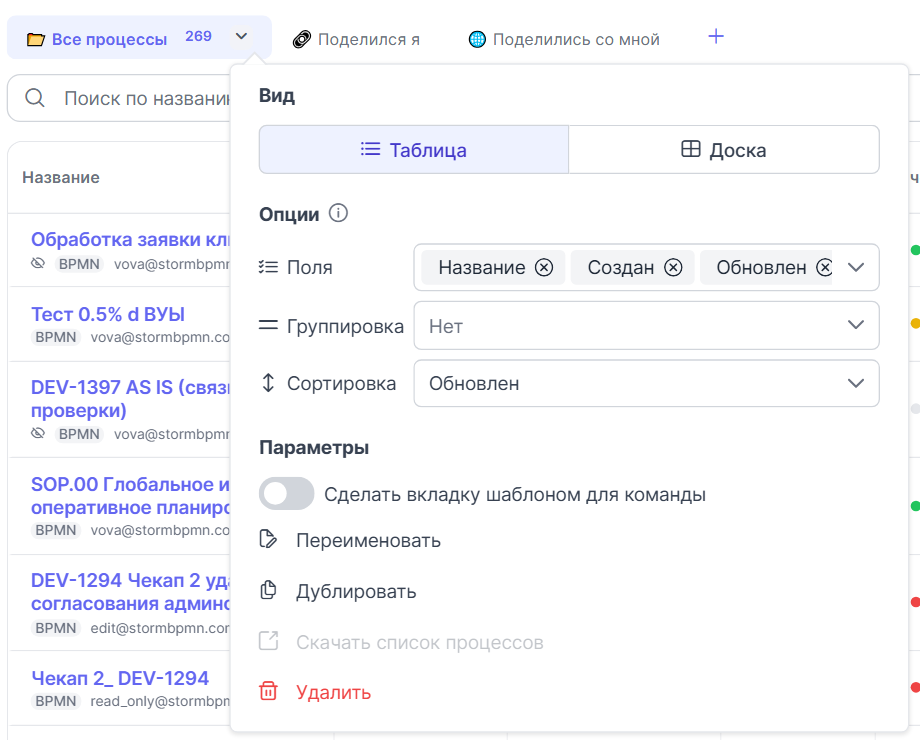
Task: Click edit@stormbpmn.com author text
Action: click(x=160, y=628)
